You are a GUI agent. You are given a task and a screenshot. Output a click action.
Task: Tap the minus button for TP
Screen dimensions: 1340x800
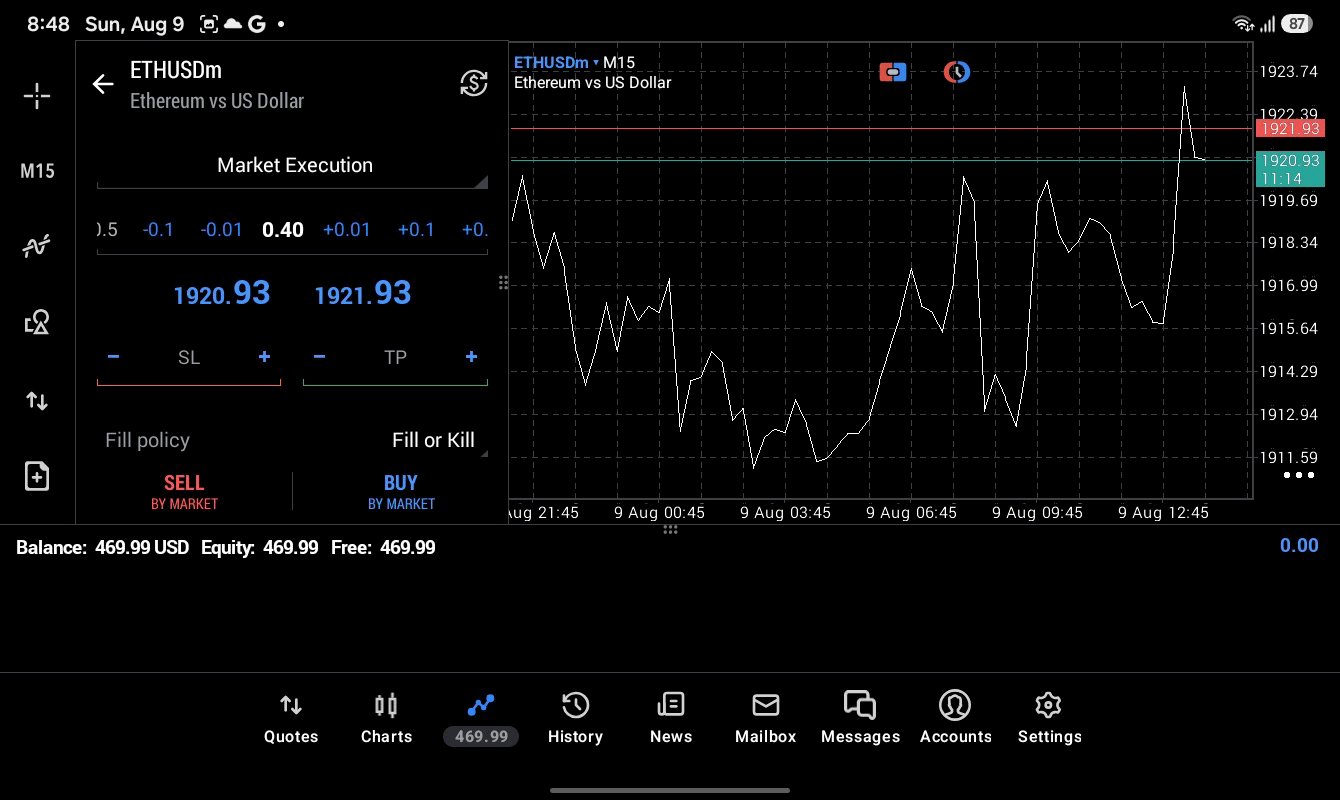coord(319,357)
